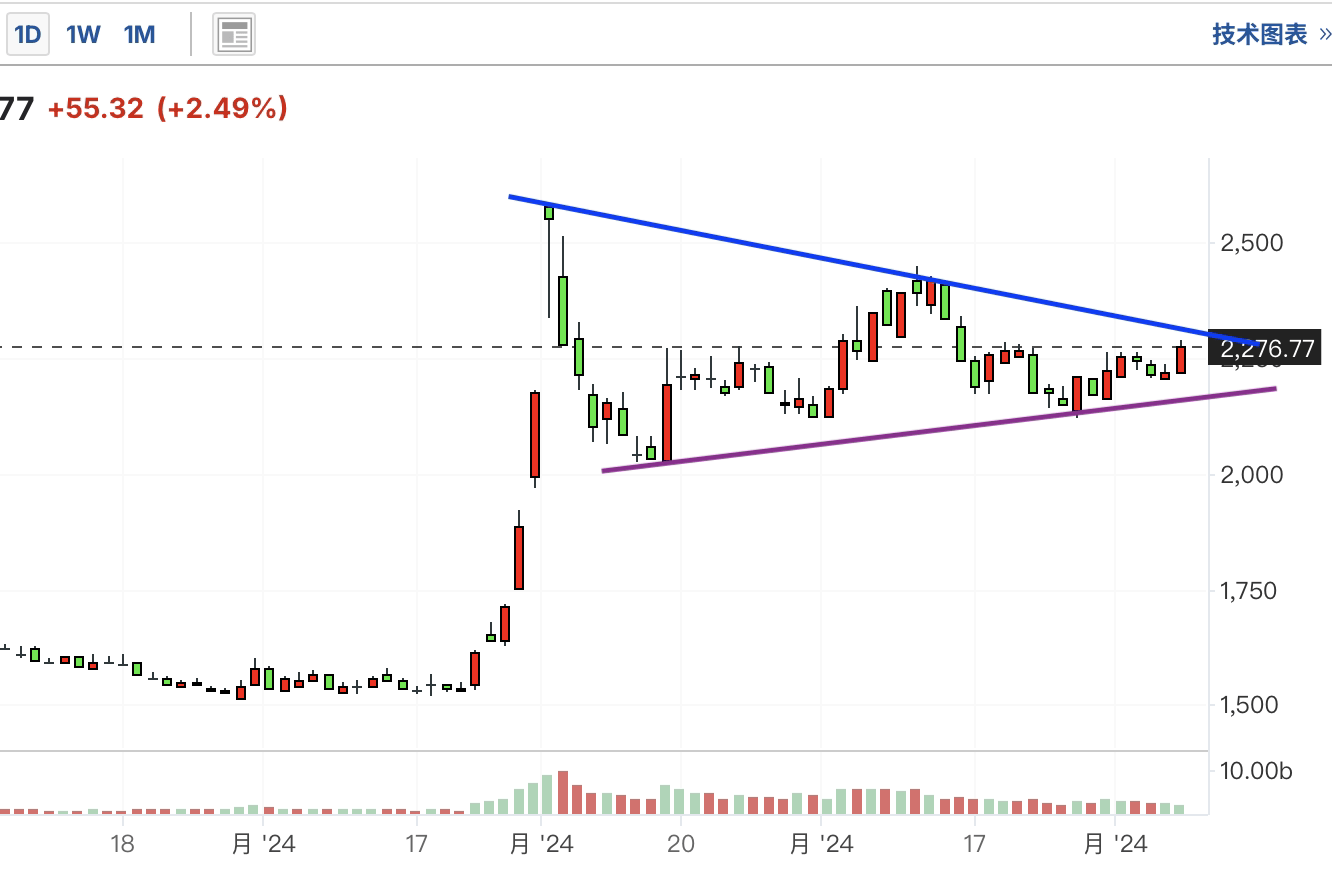Open the chart layout icon
The image size is (1332, 884).
(234, 35)
